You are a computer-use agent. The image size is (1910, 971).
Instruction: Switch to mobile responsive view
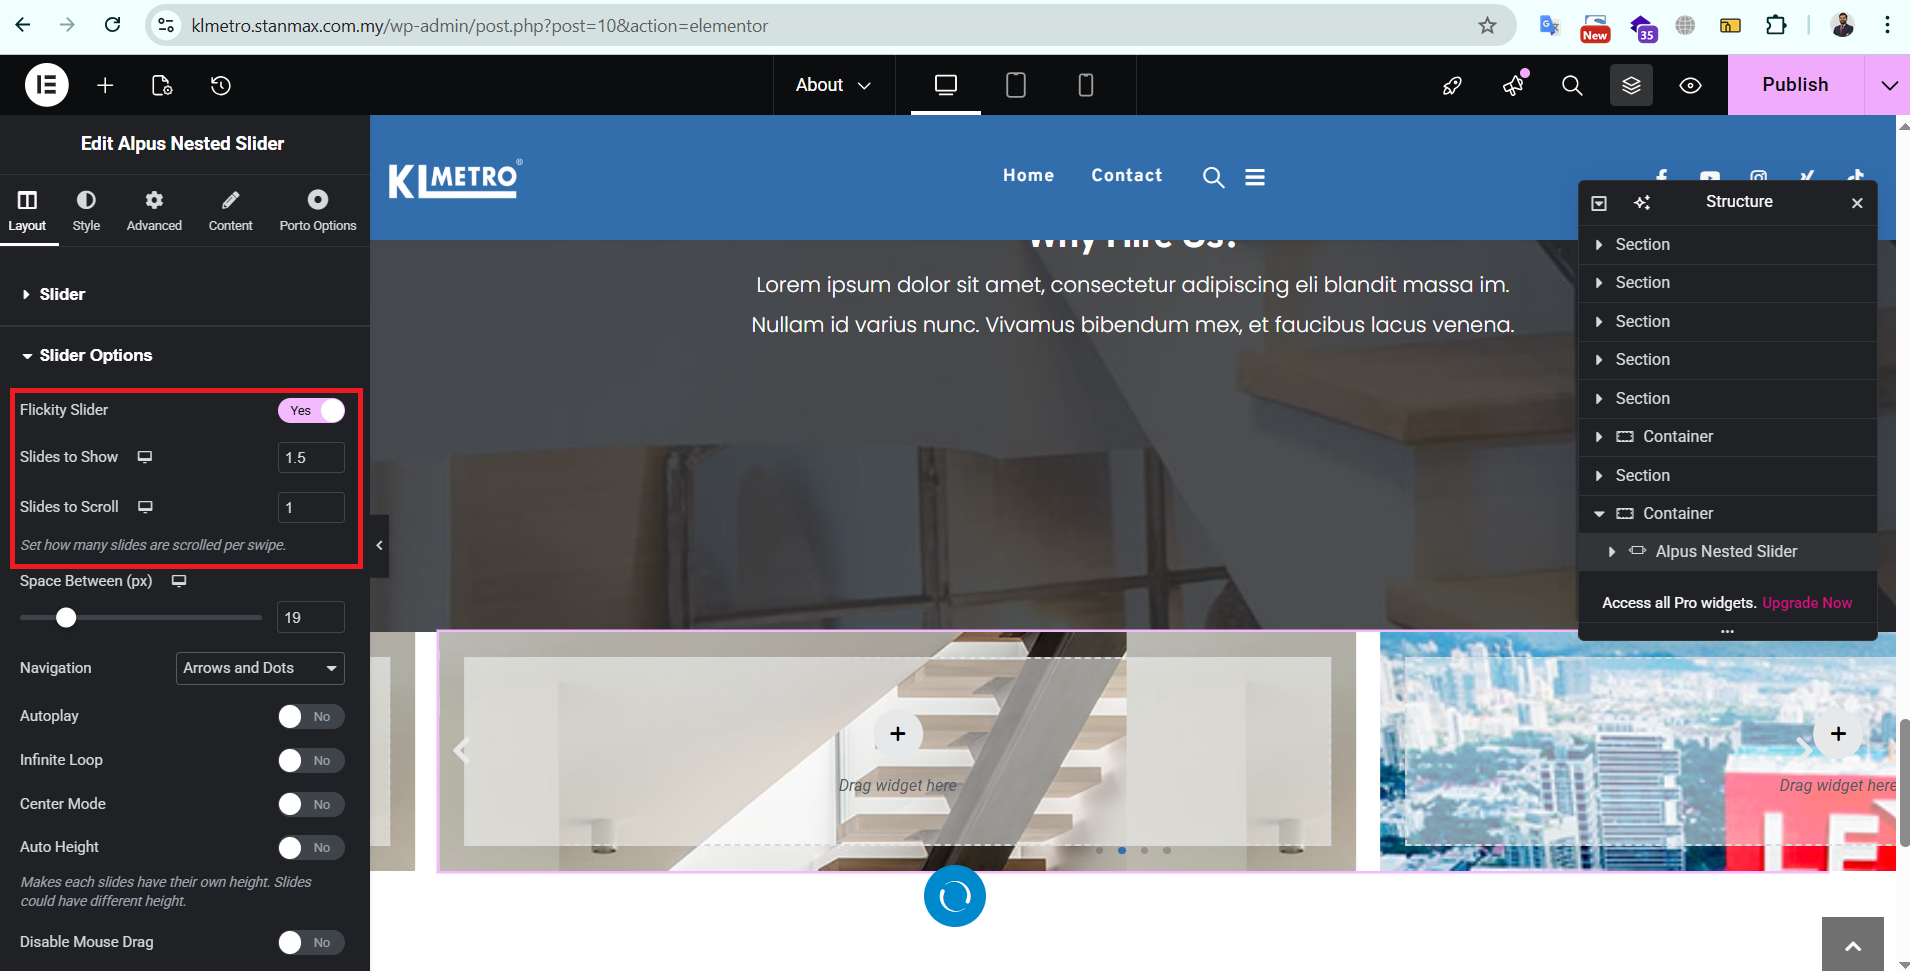tap(1086, 85)
